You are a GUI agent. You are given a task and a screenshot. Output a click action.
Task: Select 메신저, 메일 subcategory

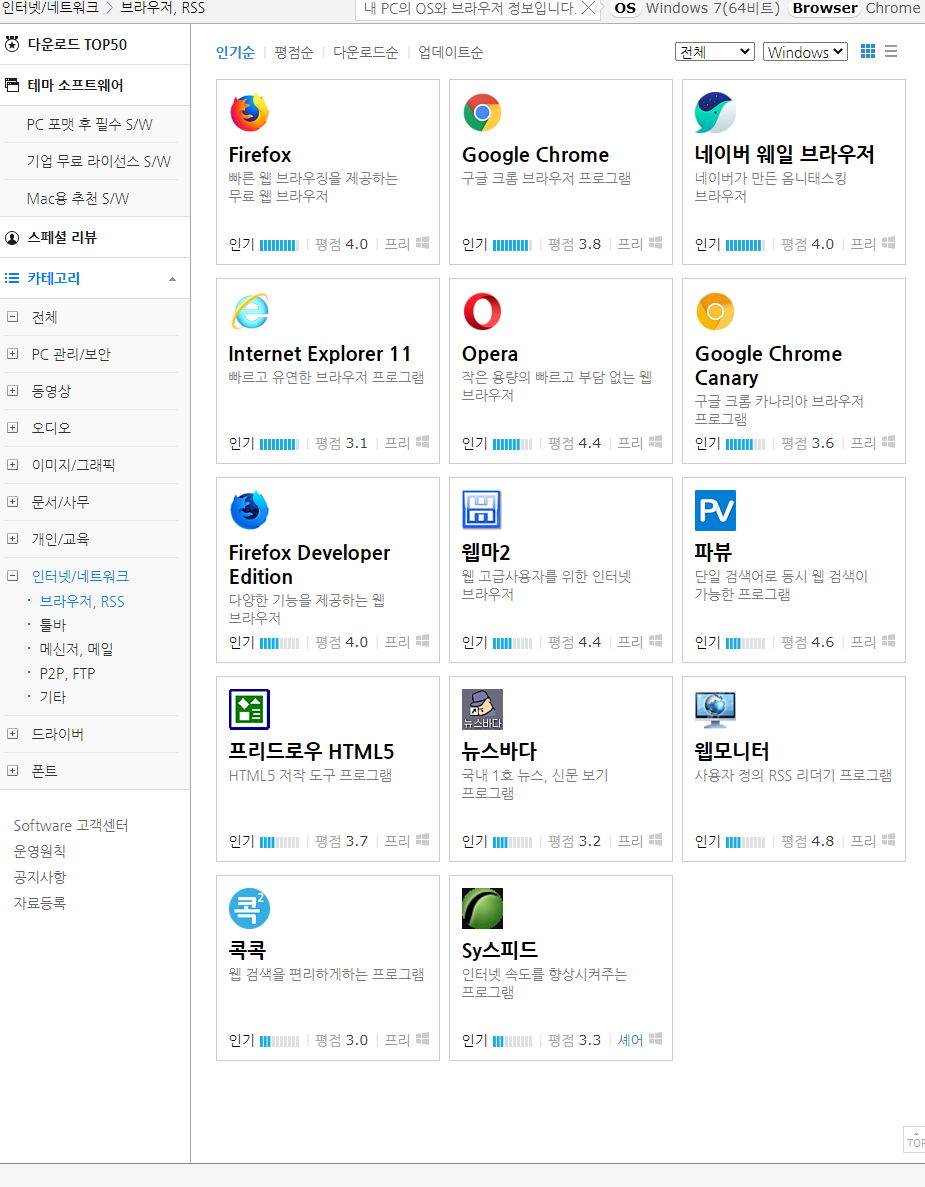pos(76,650)
